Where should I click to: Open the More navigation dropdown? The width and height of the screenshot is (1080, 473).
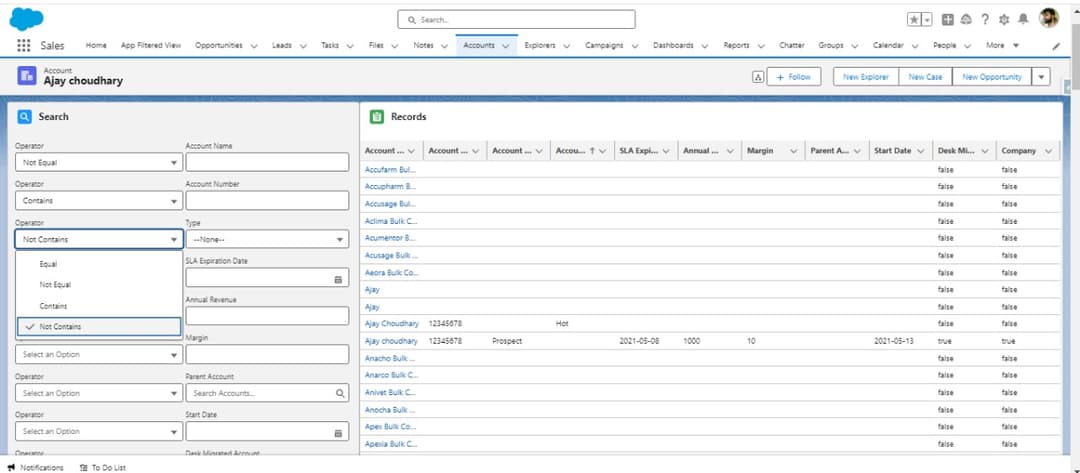coord(1002,45)
